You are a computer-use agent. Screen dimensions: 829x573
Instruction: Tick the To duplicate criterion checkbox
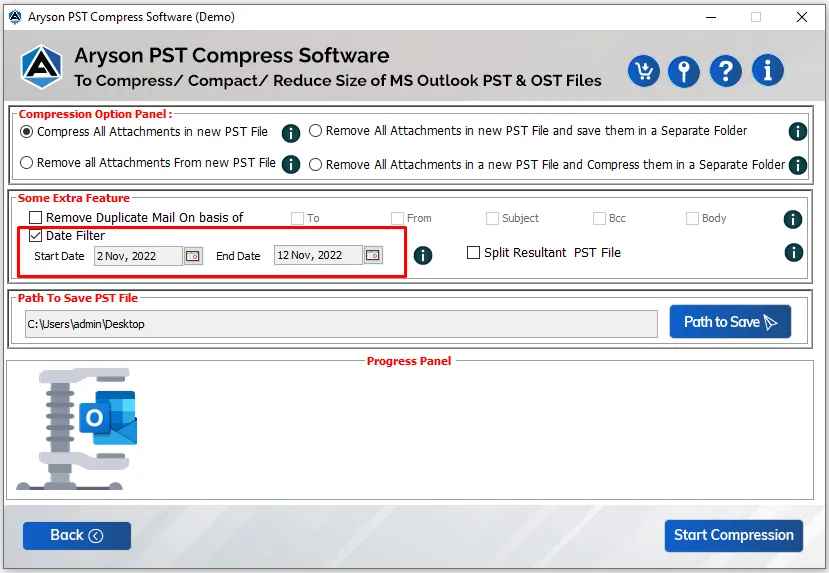click(x=298, y=218)
